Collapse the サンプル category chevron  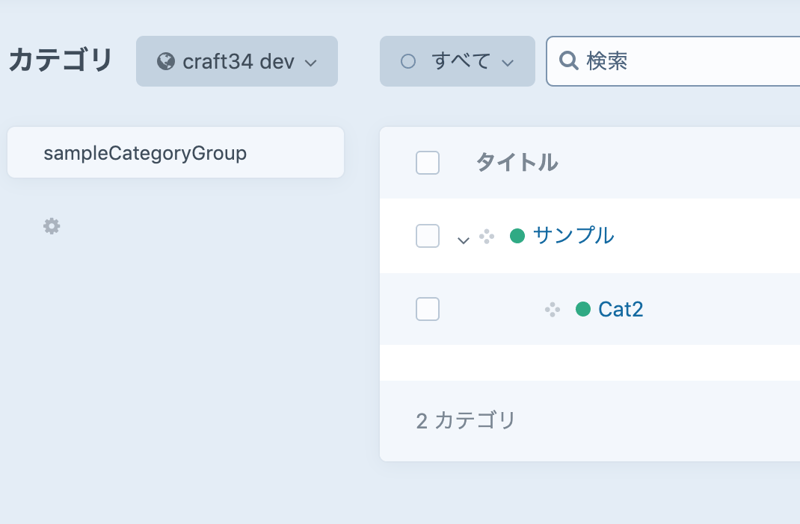pos(463,239)
